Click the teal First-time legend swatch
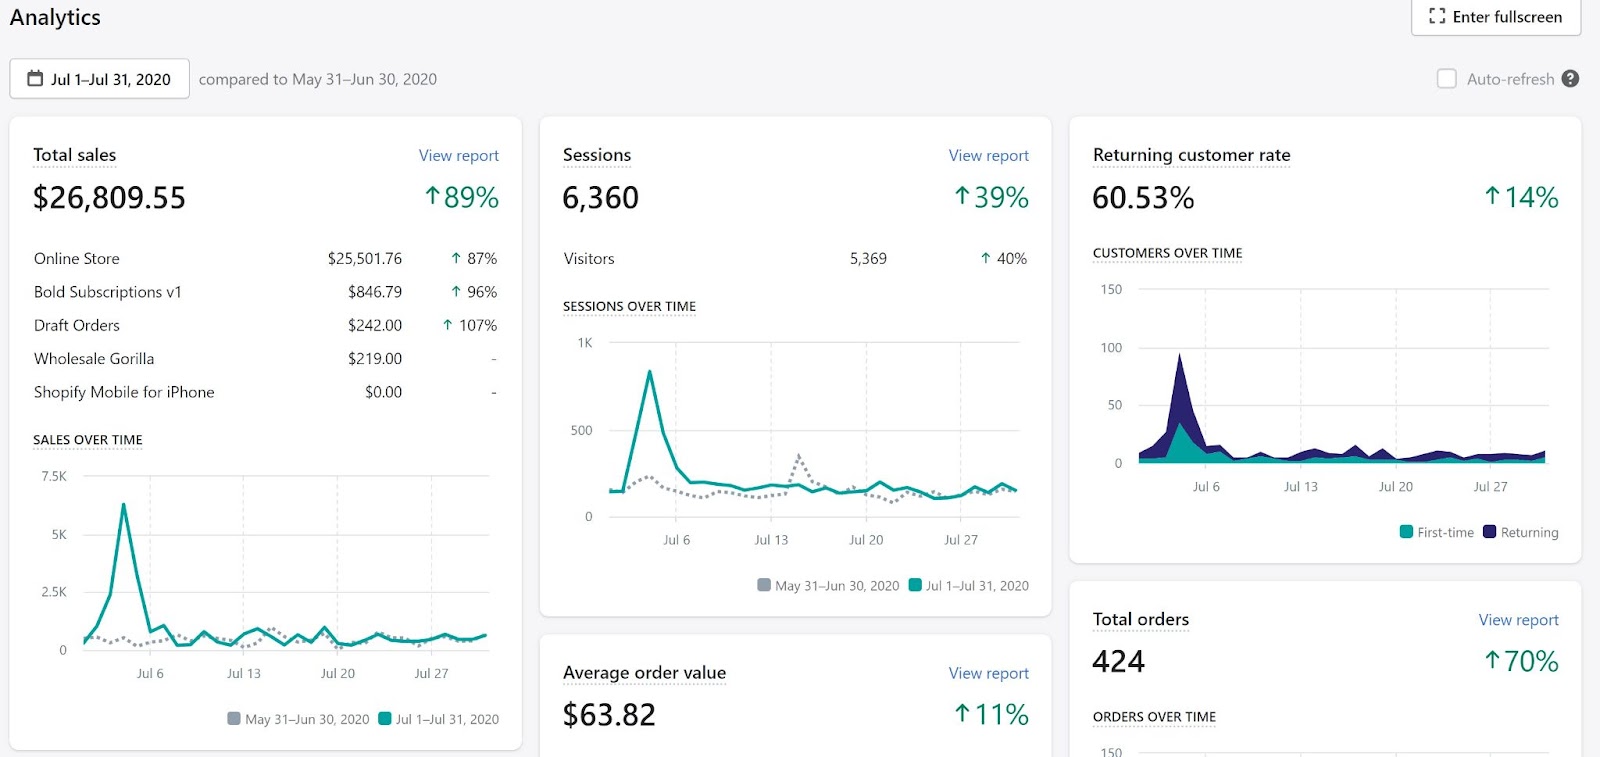 pos(1406,532)
